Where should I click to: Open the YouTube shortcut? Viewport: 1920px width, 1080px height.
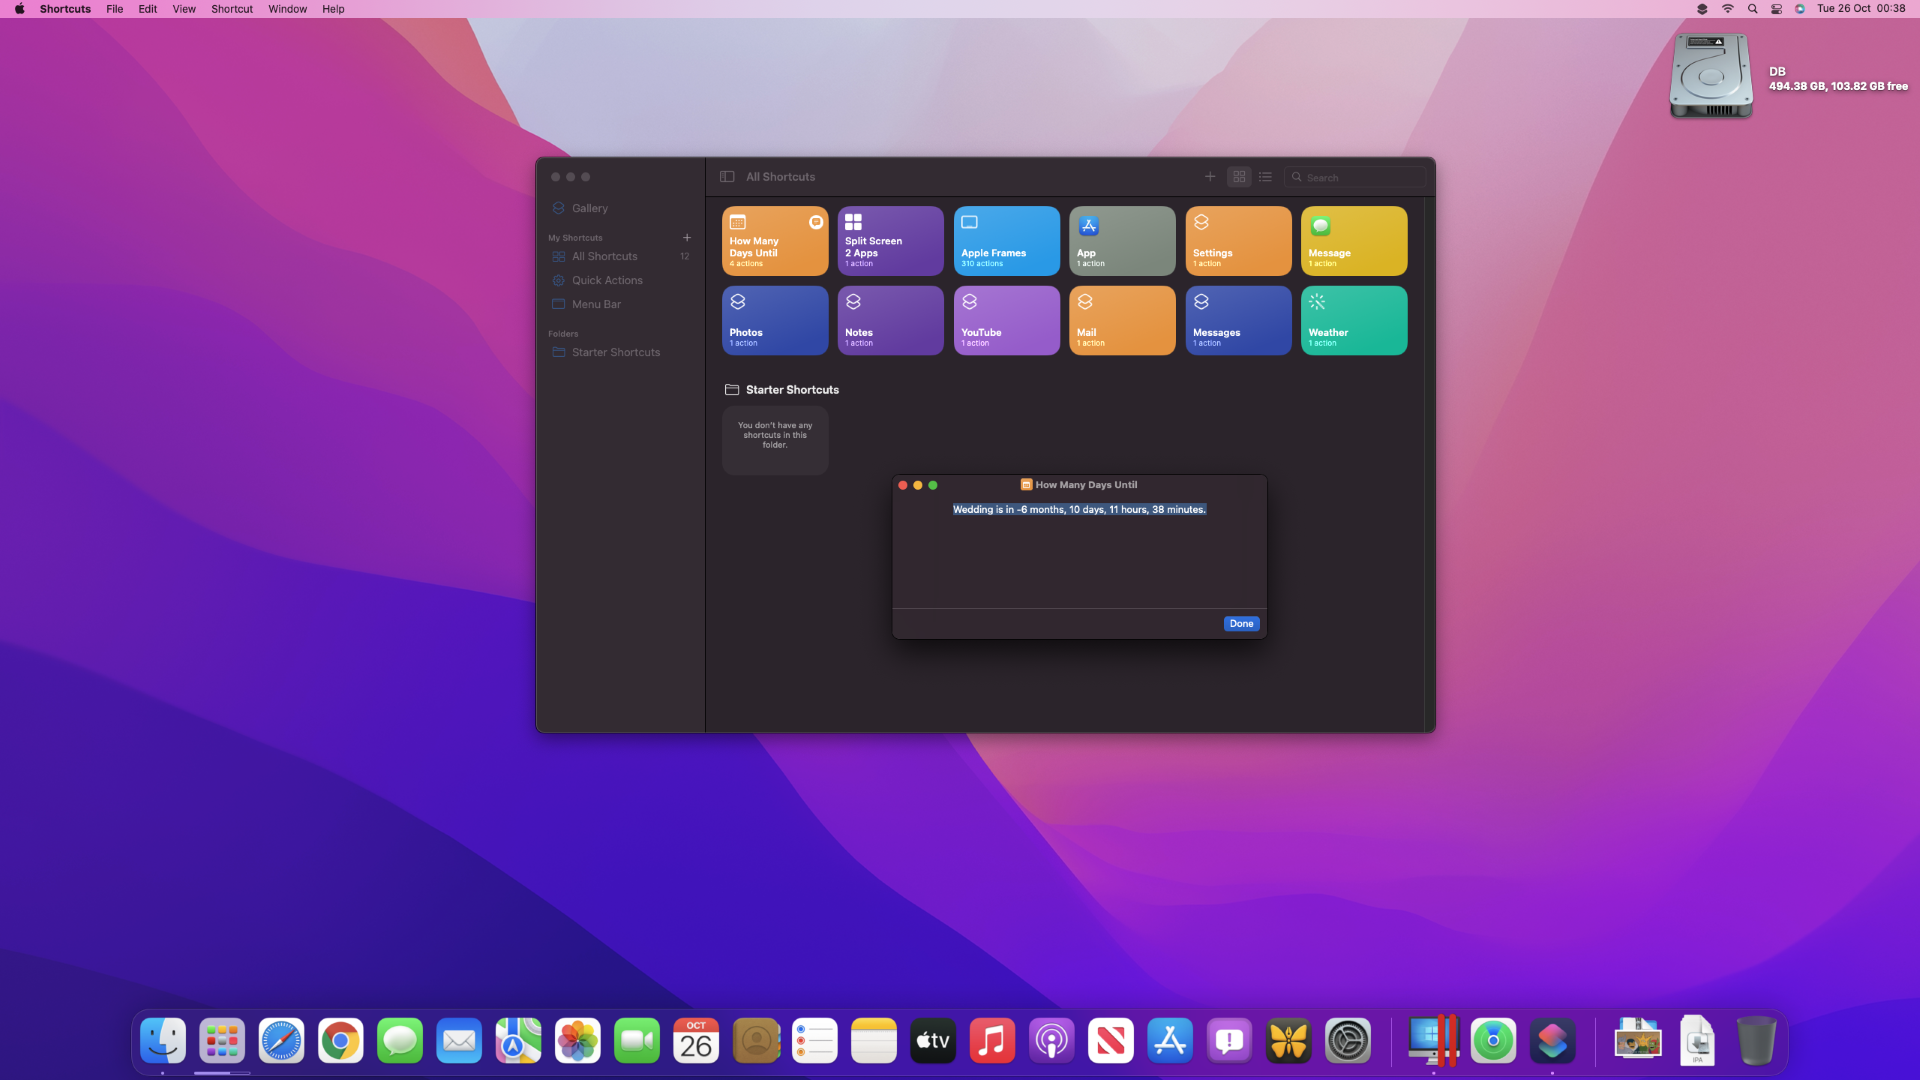pos(1006,320)
